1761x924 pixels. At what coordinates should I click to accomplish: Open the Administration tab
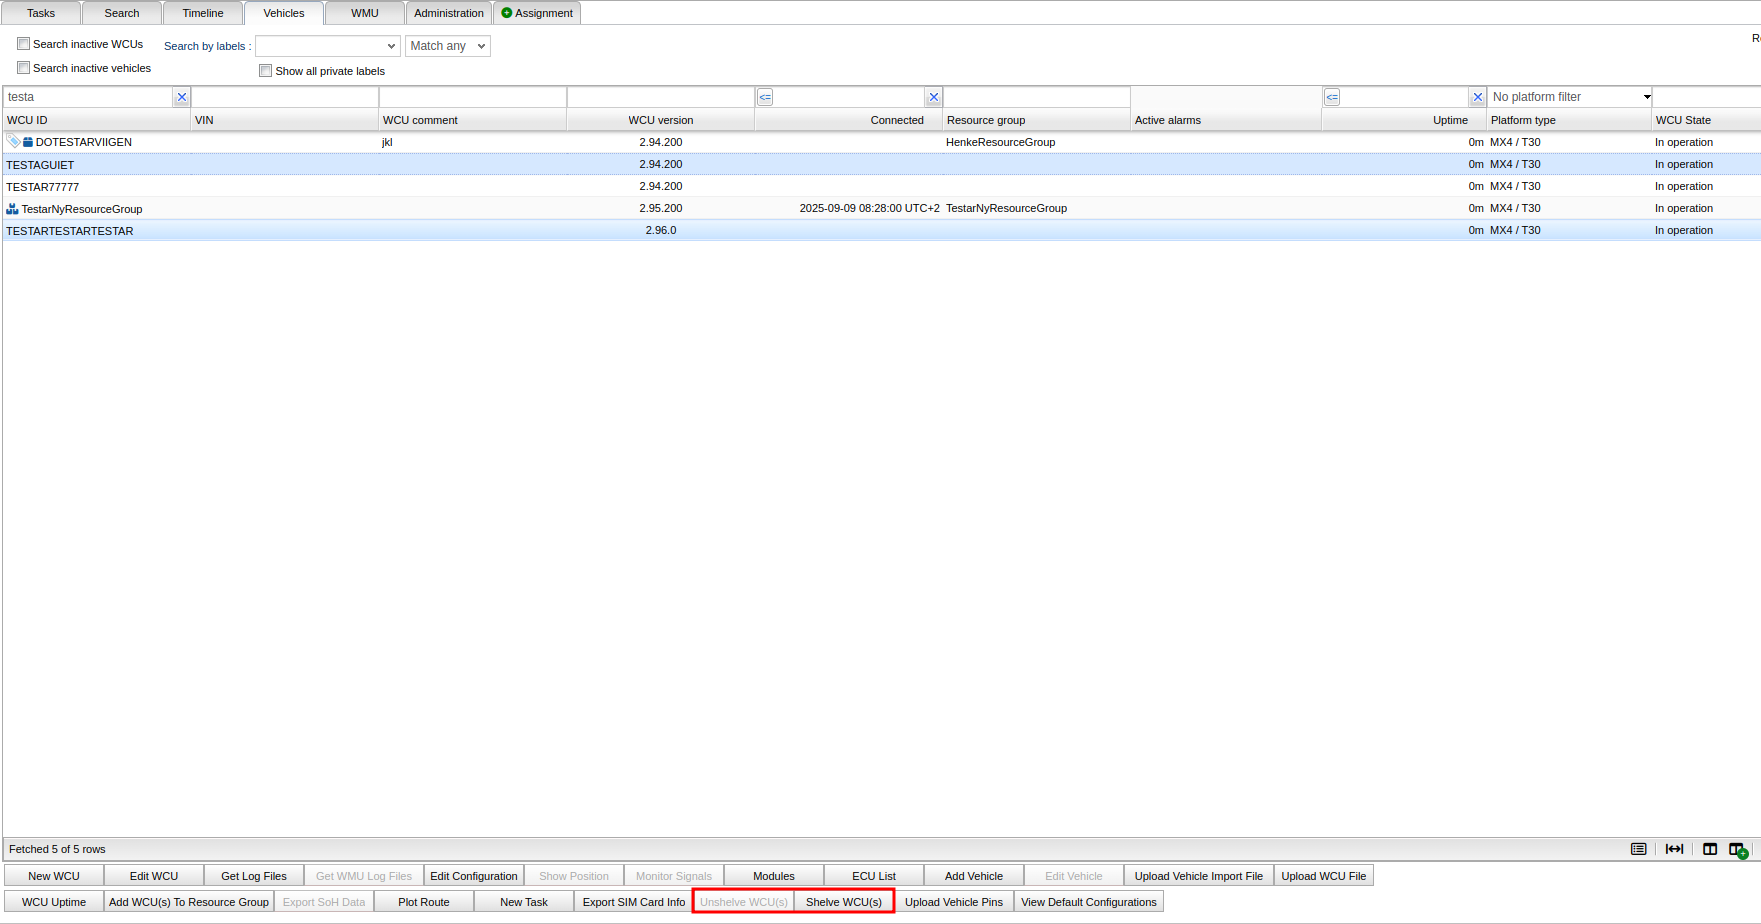[448, 13]
